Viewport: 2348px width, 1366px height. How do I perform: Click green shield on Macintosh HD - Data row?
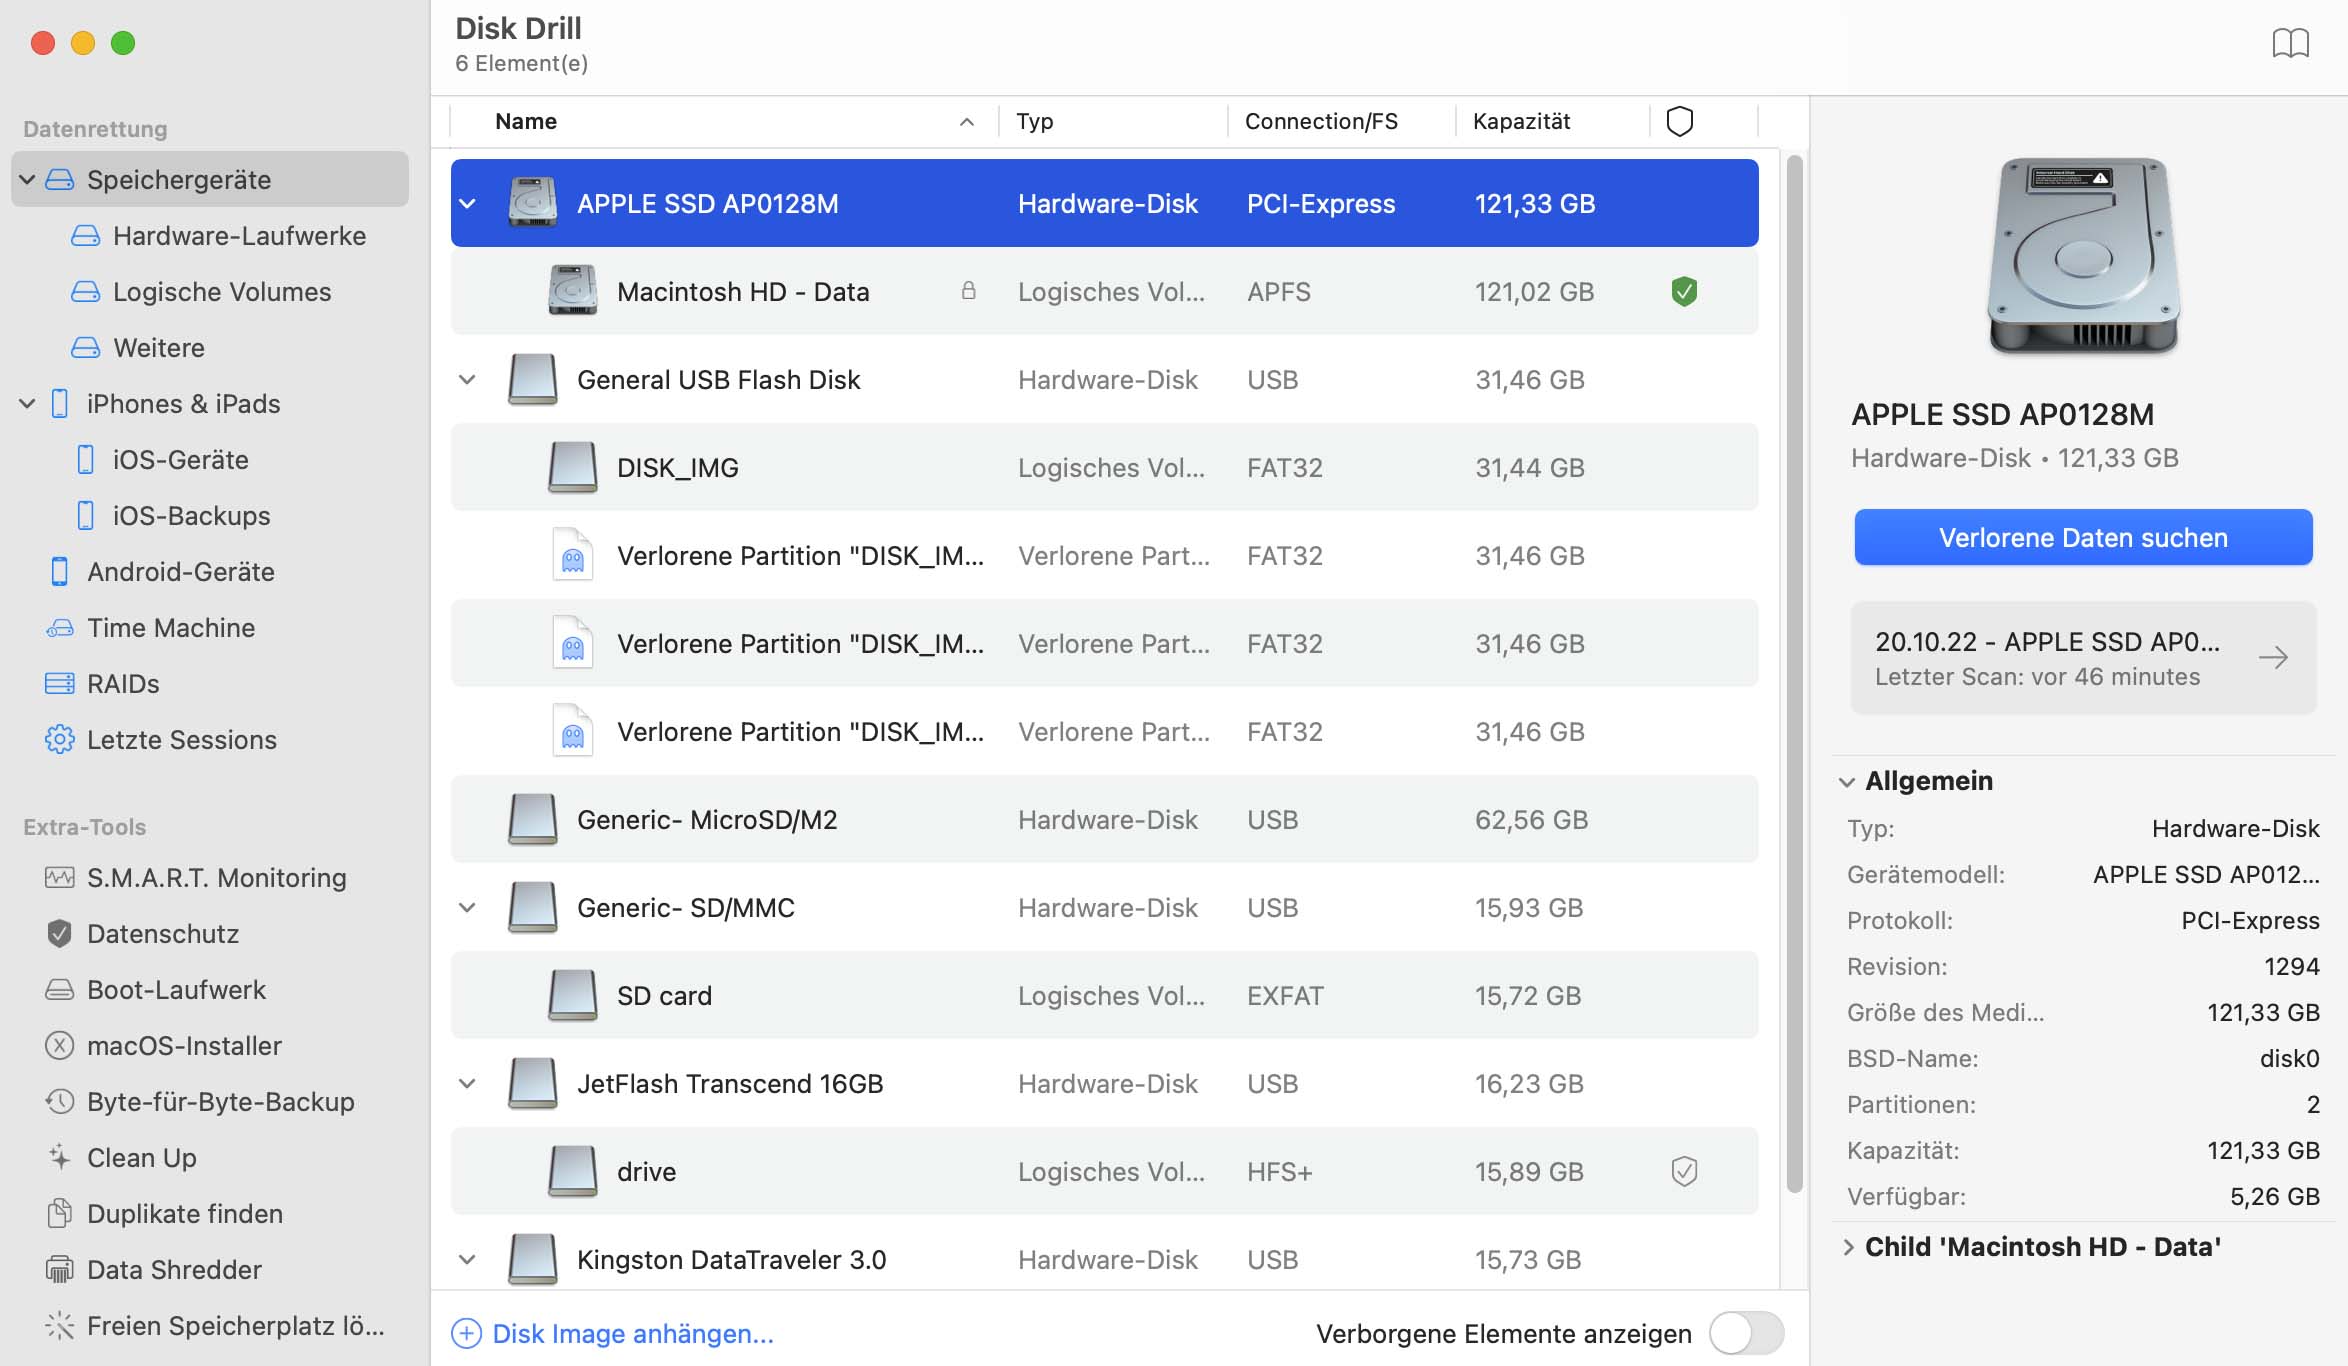click(1684, 292)
